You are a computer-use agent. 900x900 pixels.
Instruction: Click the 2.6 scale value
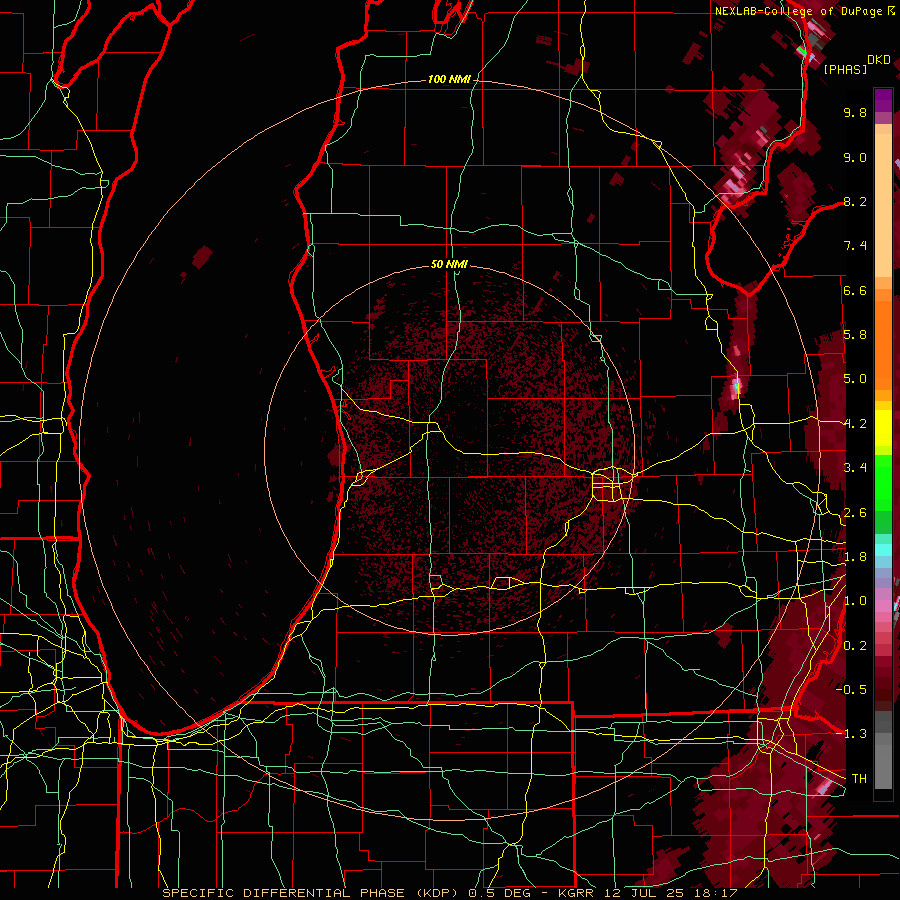855,513
